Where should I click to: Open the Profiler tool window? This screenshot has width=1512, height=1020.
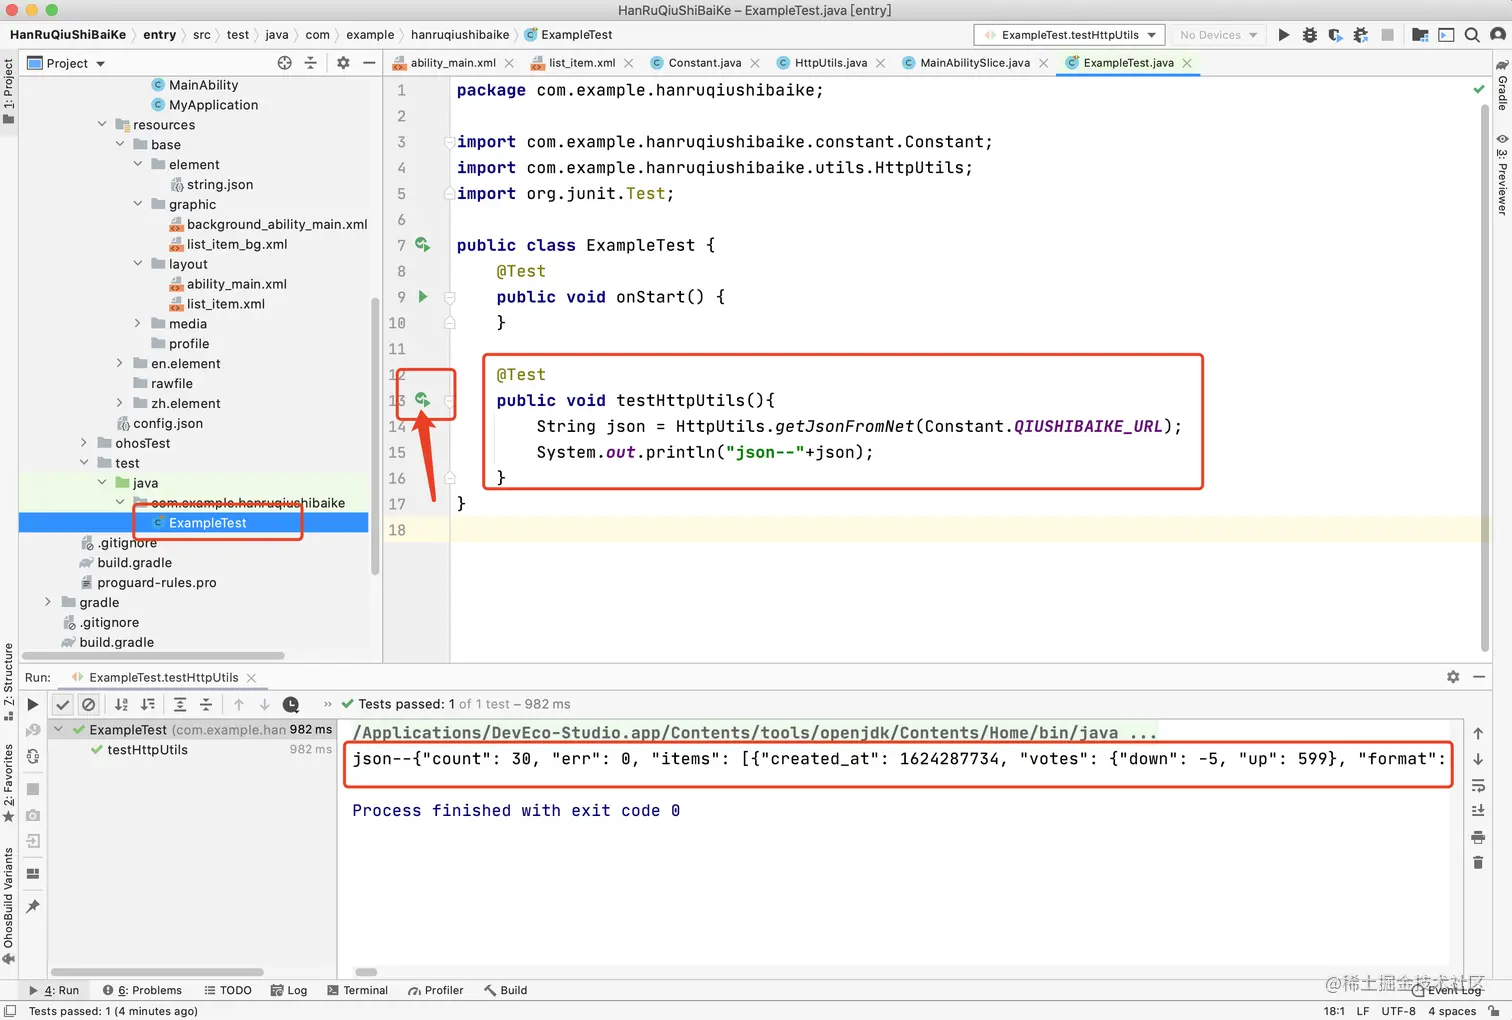click(435, 990)
